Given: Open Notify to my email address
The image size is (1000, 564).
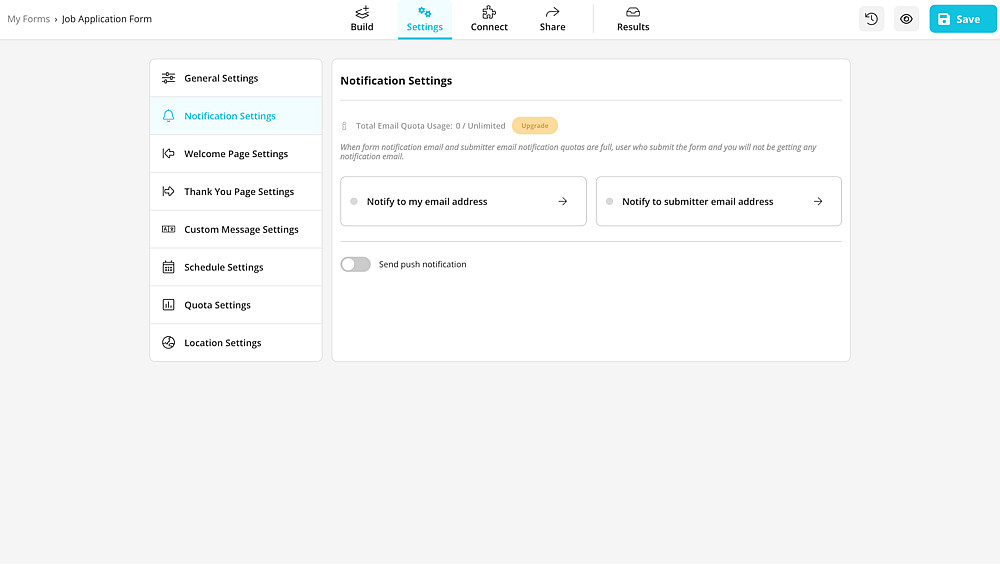Looking at the screenshot, I should 463,201.
